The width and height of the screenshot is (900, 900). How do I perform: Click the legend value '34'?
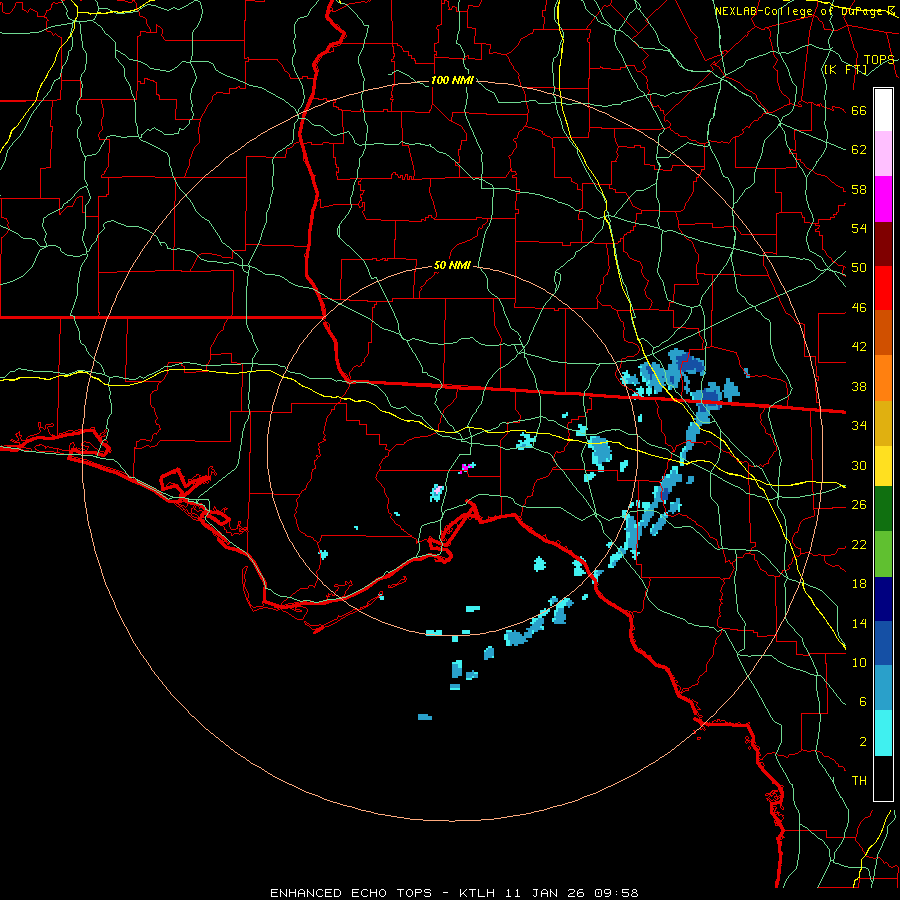pos(859,425)
